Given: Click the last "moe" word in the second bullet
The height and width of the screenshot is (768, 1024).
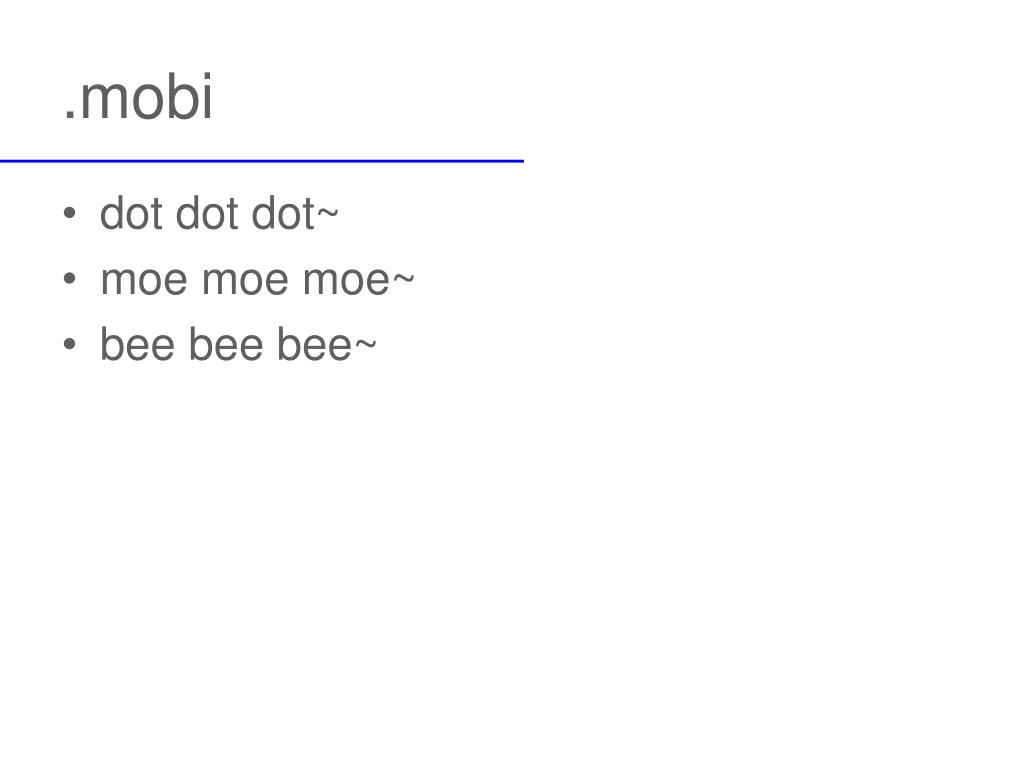Looking at the screenshot, I should point(346,281).
